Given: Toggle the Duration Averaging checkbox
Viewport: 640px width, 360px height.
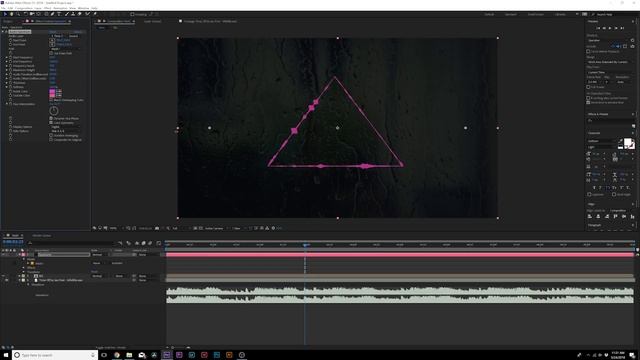Looking at the screenshot, I should click(51, 136).
